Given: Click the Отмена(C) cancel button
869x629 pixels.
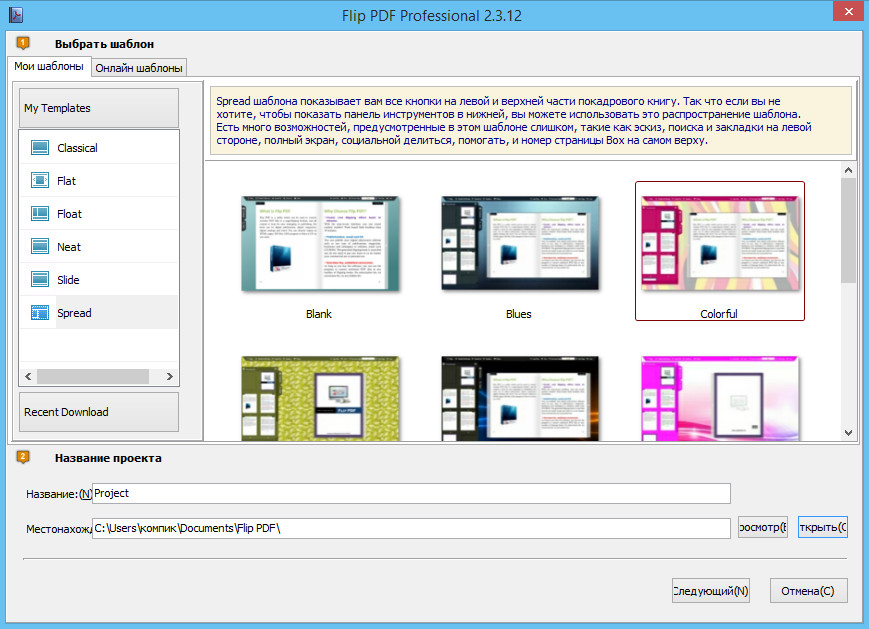Looking at the screenshot, I should click(x=808, y=591).
